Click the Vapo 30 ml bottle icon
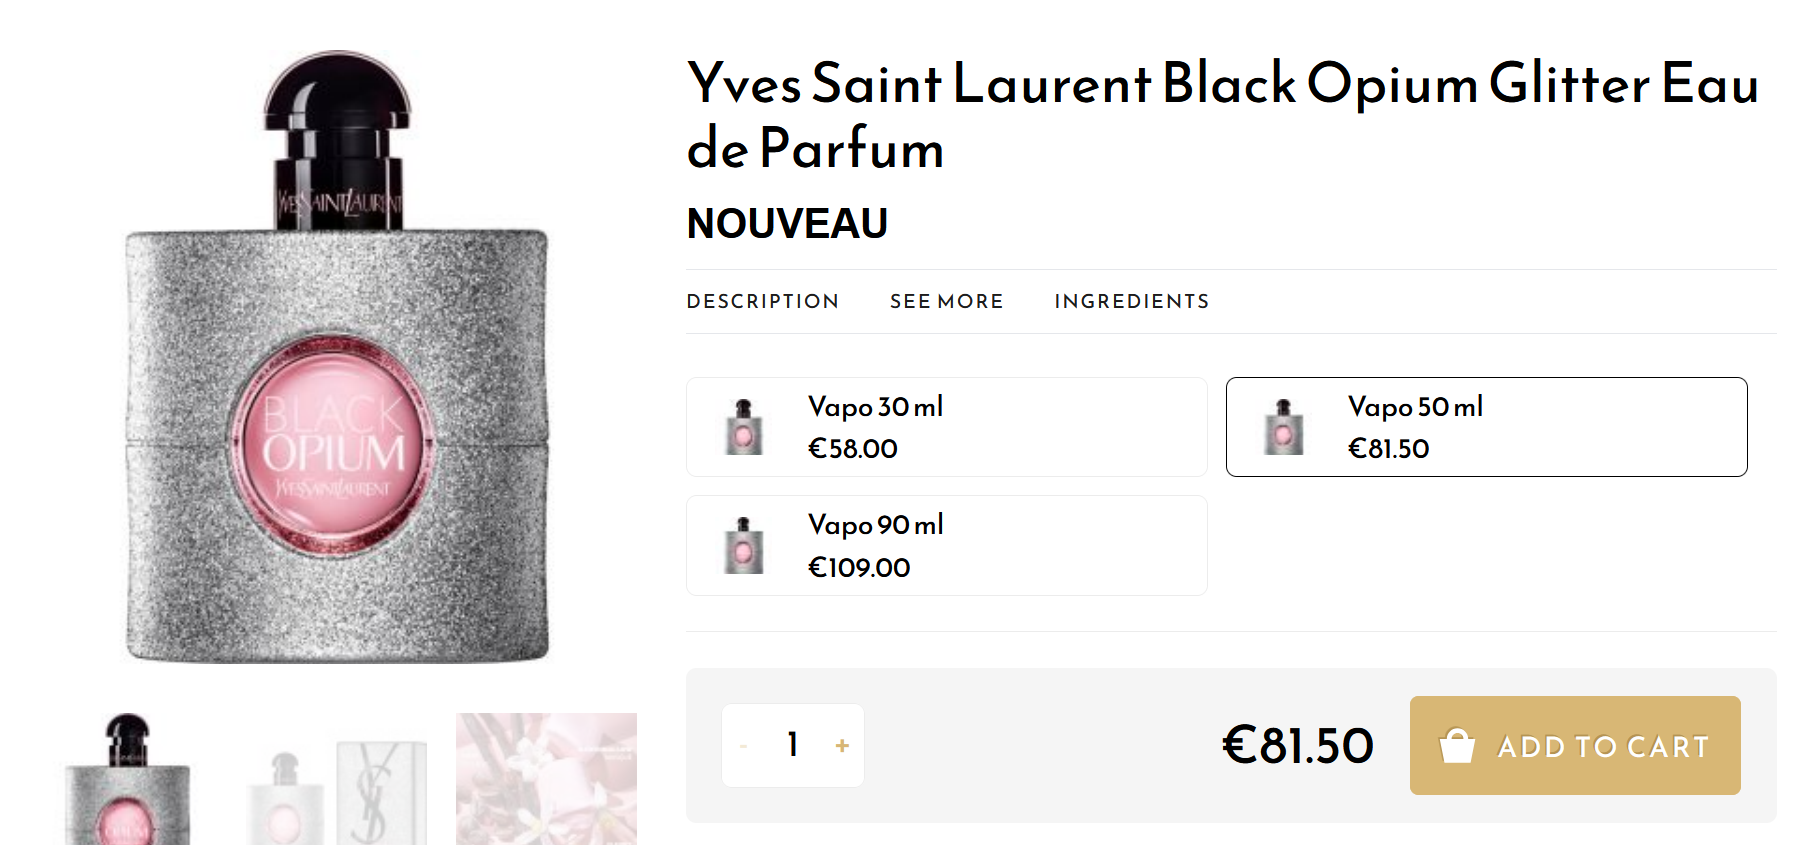The width and height of the screenshot is (1802, 845). [x=743, y=427]
